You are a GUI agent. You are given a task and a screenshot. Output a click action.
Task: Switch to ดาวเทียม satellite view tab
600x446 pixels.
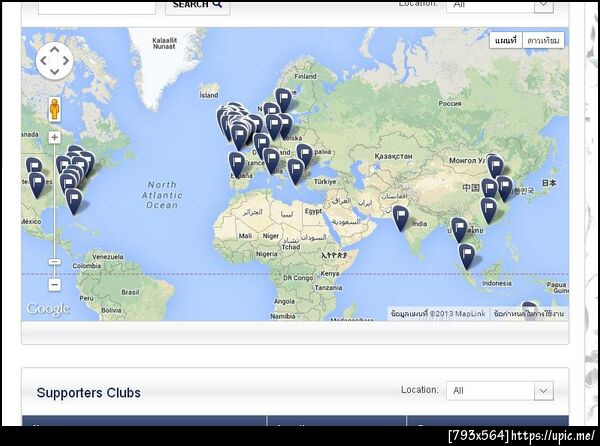point(543,40)
